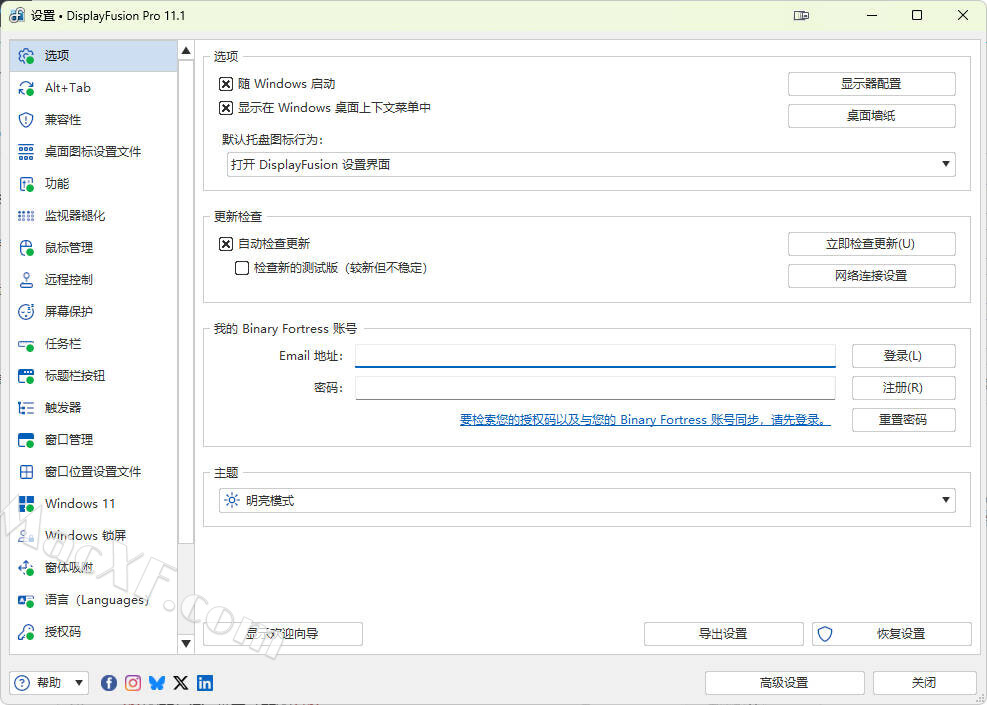The image size is (987, 705).
Task: Click the 立即检查更新(U) button
Action: 871,244
